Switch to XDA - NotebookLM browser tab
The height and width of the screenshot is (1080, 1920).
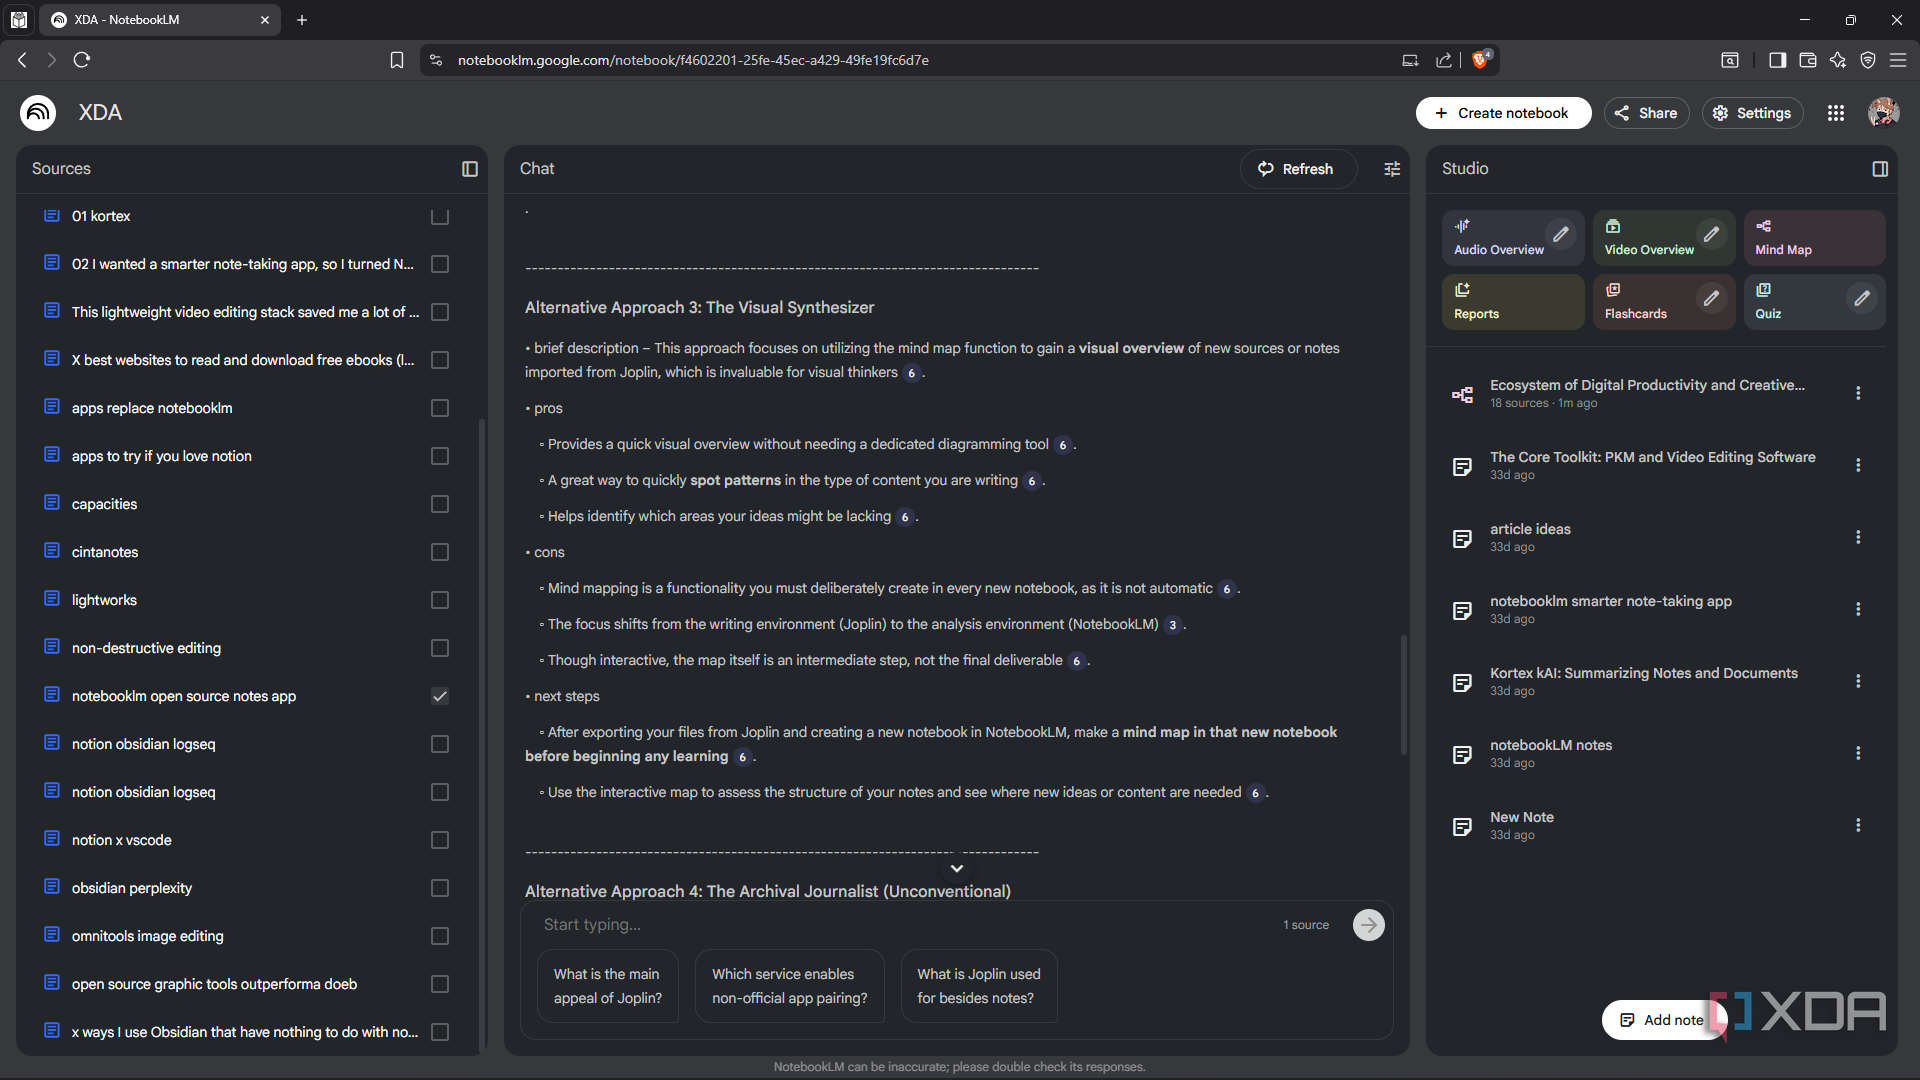pyautogui.click(x=160, y=20)
